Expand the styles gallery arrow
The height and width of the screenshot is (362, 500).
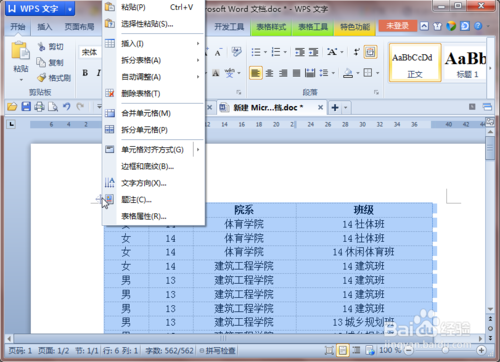pyautogui.click(x=490, y=68)
